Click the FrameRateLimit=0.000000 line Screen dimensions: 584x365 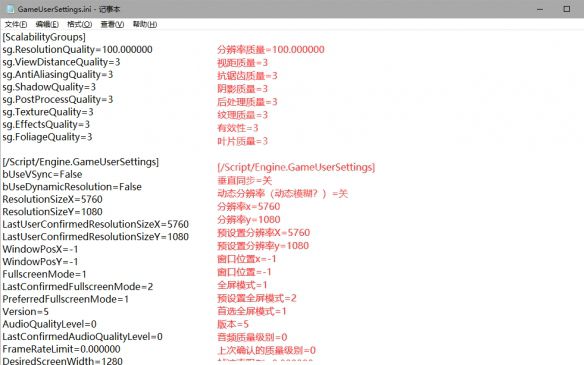coord(61,349)
